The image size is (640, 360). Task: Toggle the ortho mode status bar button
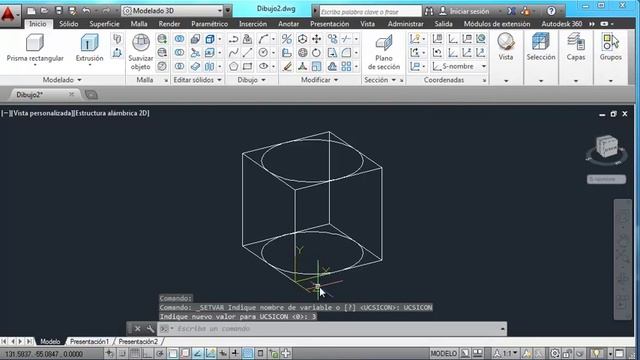[147, 353]
